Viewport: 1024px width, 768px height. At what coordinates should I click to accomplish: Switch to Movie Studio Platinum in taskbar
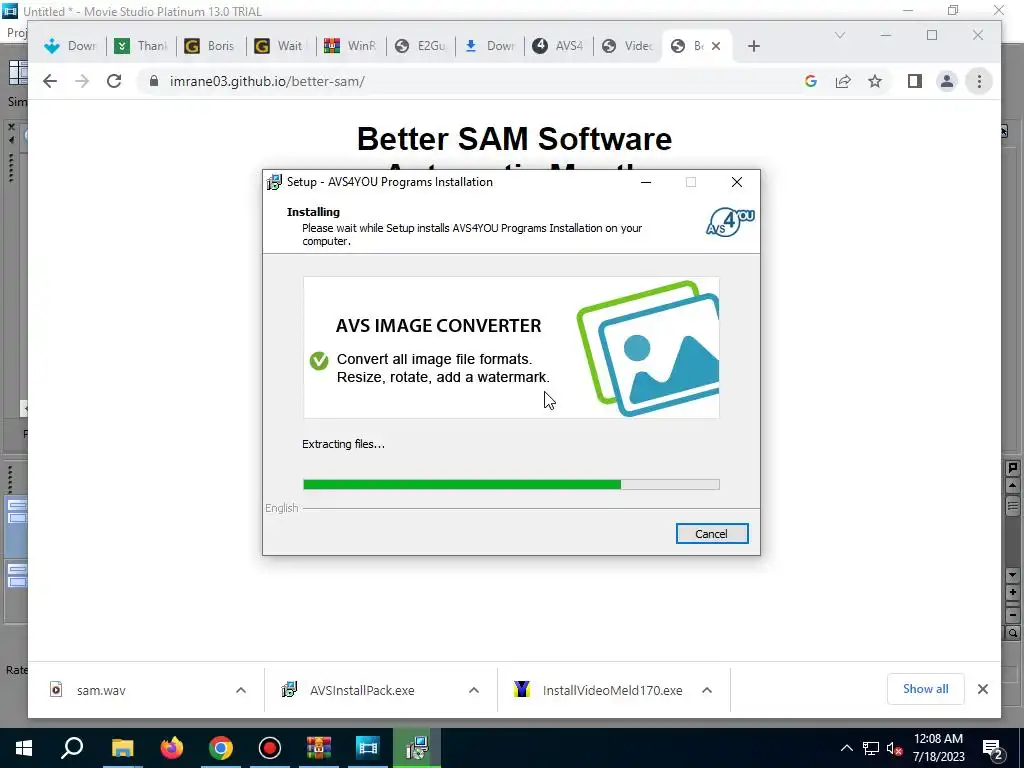[368, 748]
